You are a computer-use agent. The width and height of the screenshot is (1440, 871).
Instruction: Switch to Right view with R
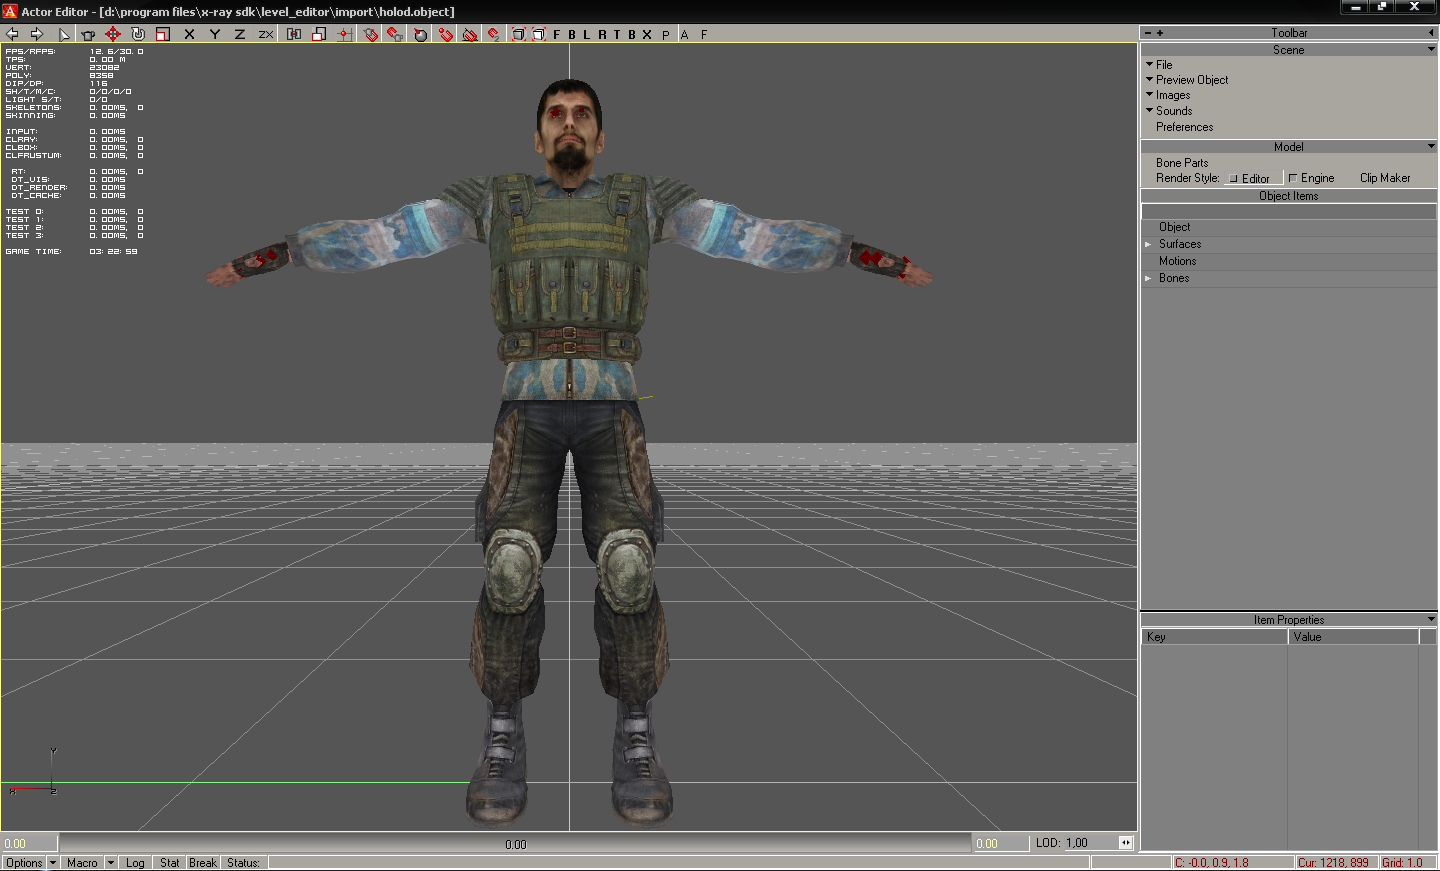pyautogui.click(x=602, y=34)
